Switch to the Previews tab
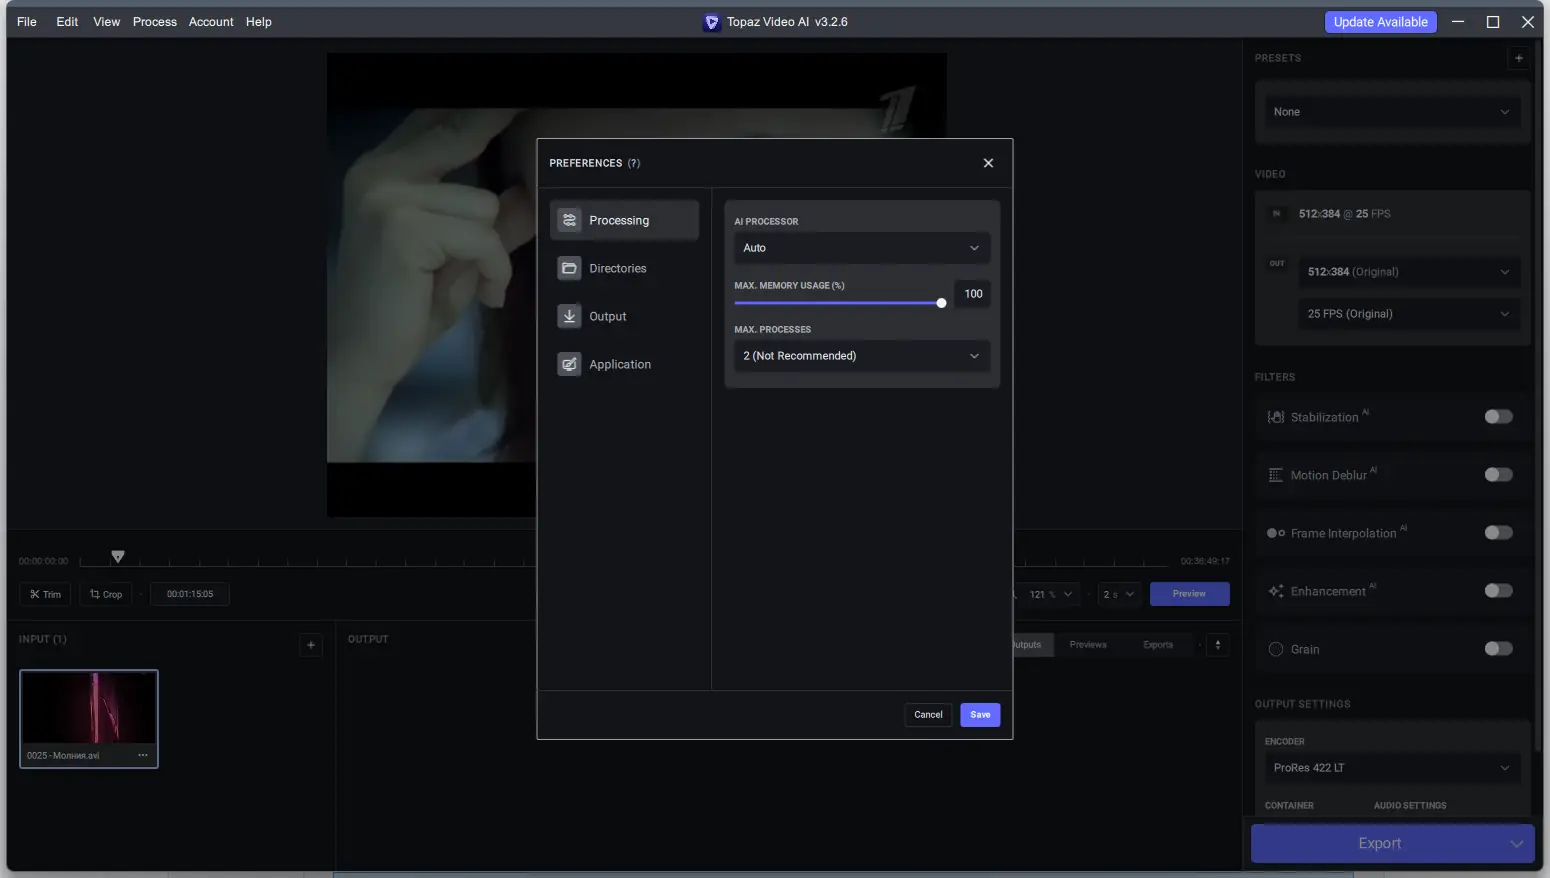1550x878 pixels. click(1088, 645)
